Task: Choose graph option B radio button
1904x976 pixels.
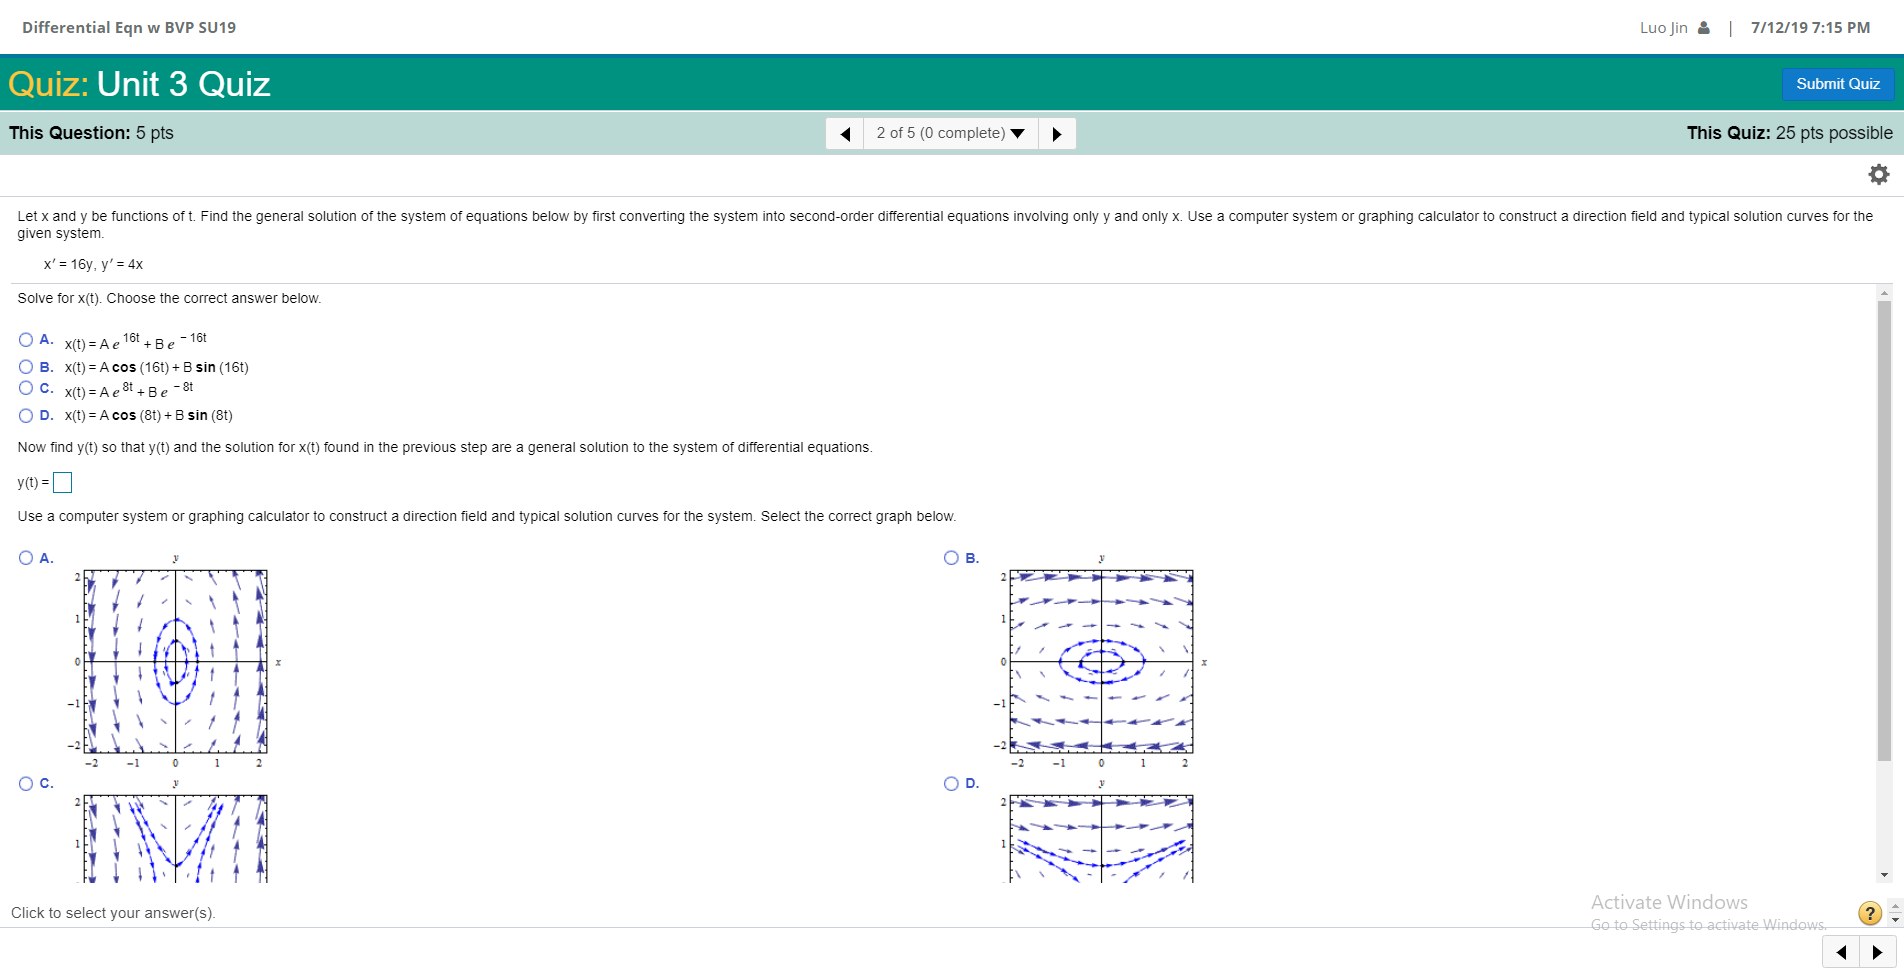Action: 952,558
